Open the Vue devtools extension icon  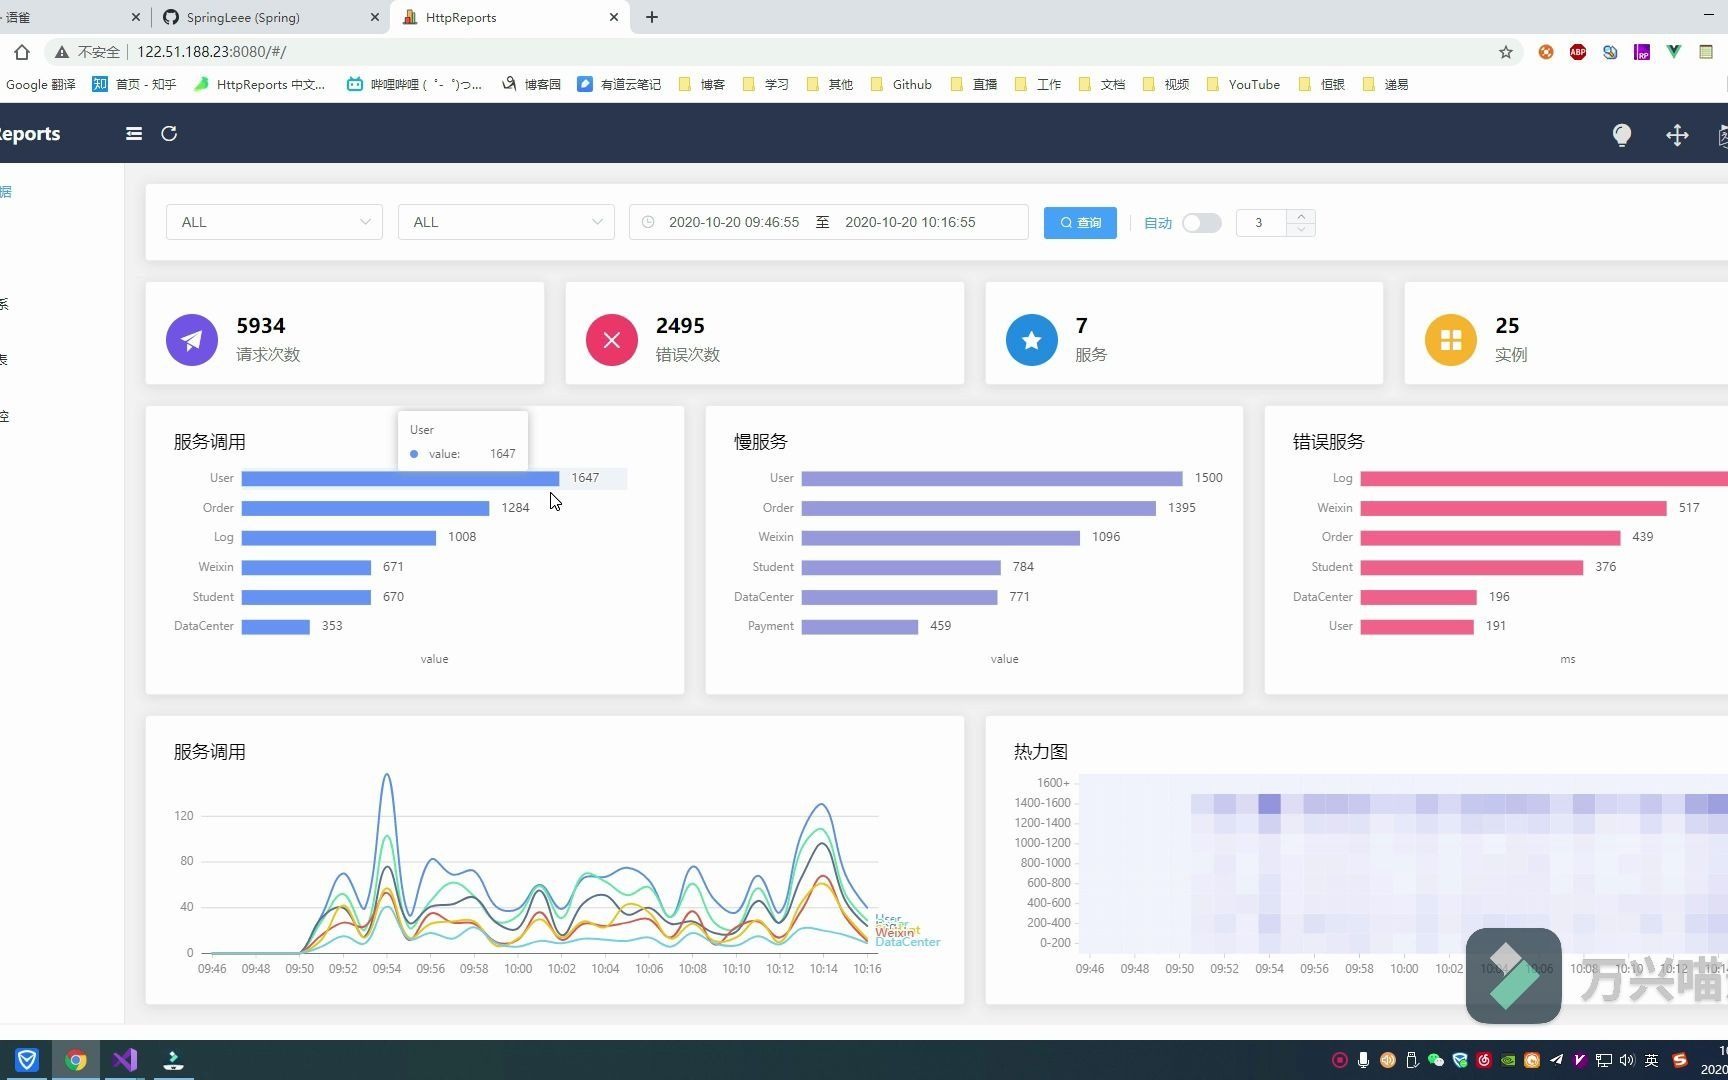(x=1674, y=52)
